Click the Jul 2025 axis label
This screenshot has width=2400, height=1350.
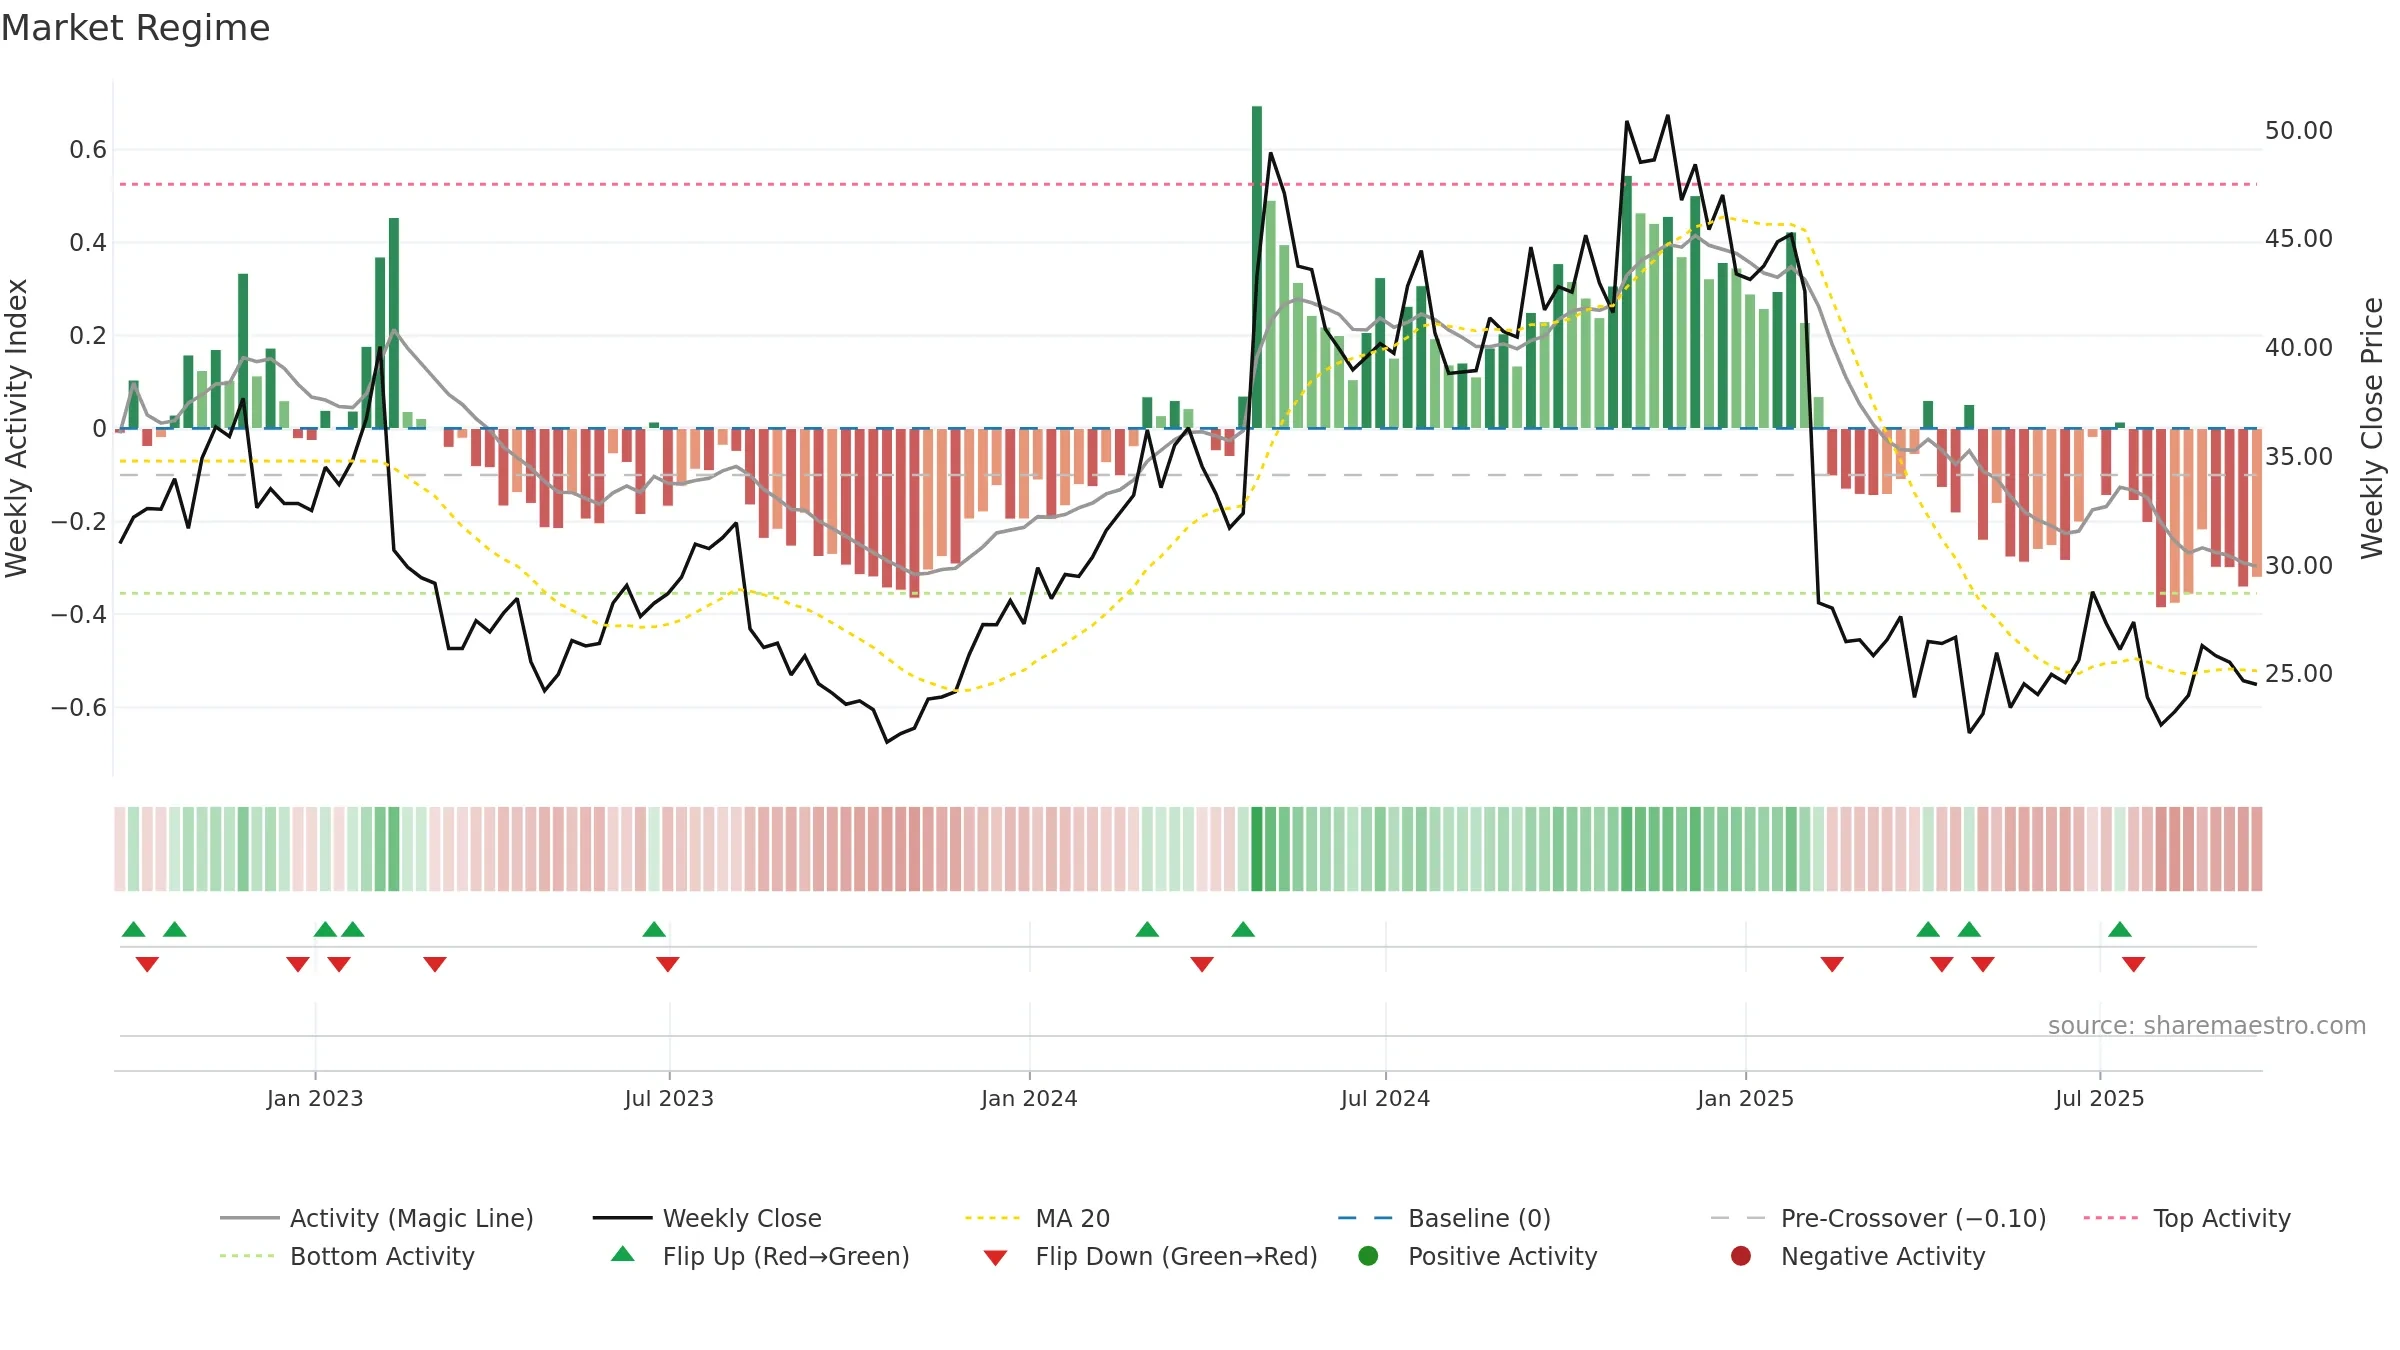click(x=2099, y=1098)
